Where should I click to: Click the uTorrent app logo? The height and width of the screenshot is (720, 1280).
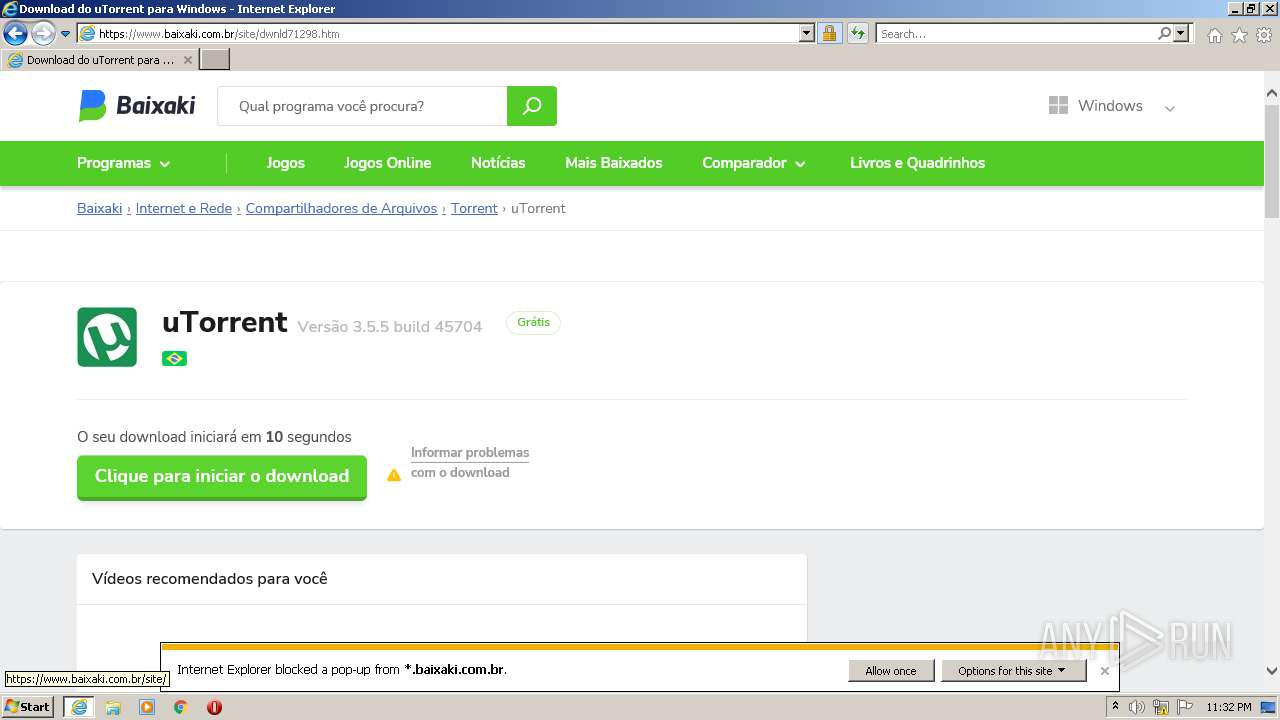[x=107, y=337]
